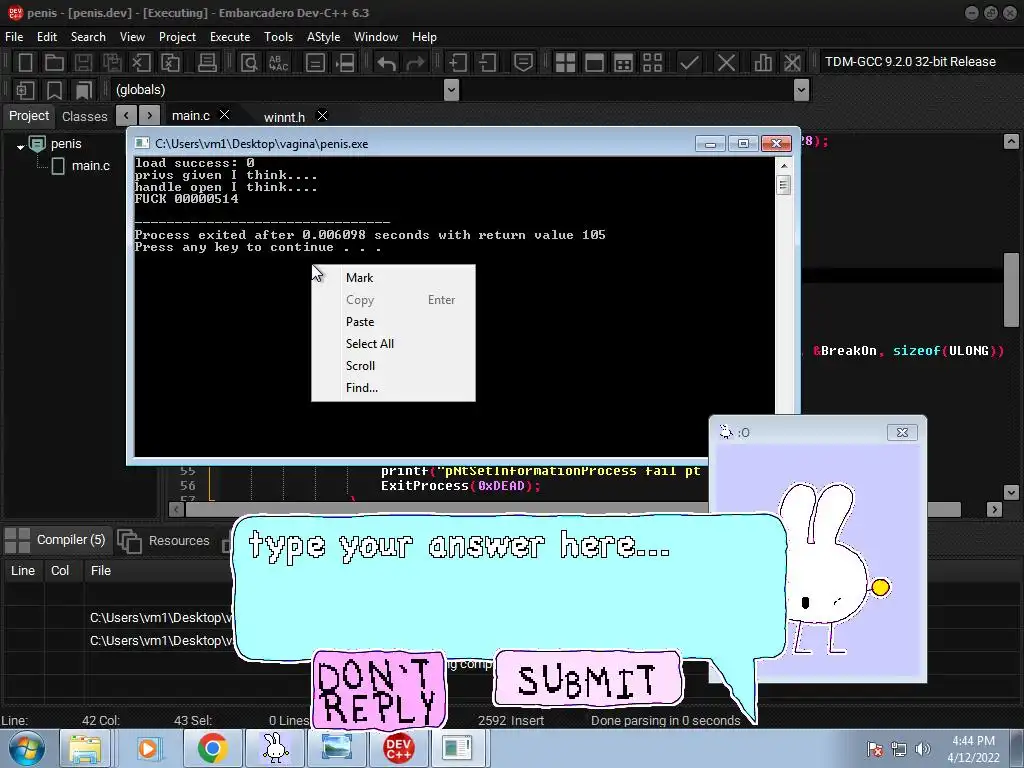Open the Compiler (5) bottom tab
This screenshot has width=1024, height=768.
71,539
